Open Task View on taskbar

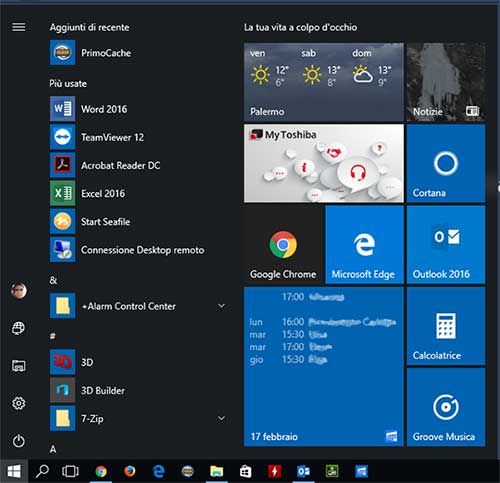click(x=70, y=471)
